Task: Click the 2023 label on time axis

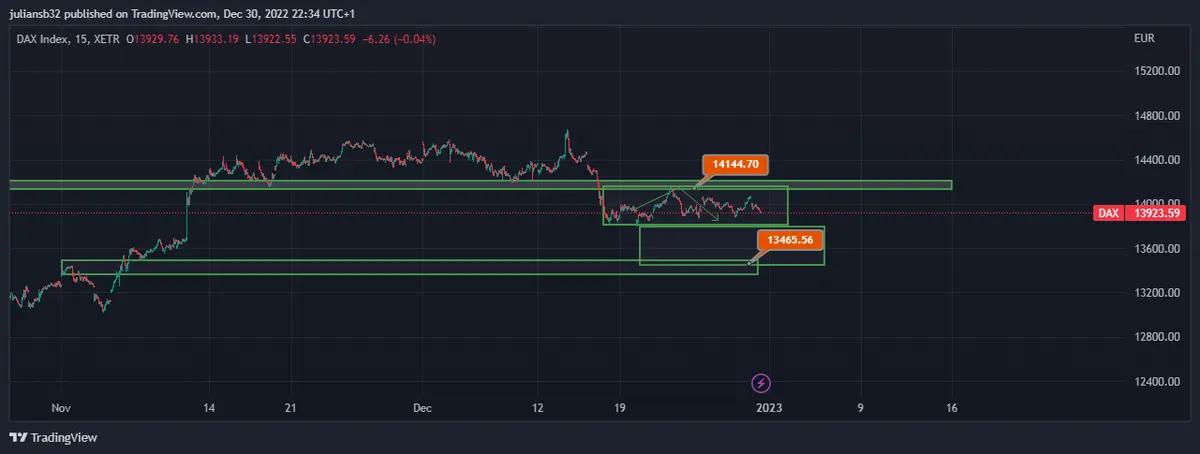Action: pos(768,408)
